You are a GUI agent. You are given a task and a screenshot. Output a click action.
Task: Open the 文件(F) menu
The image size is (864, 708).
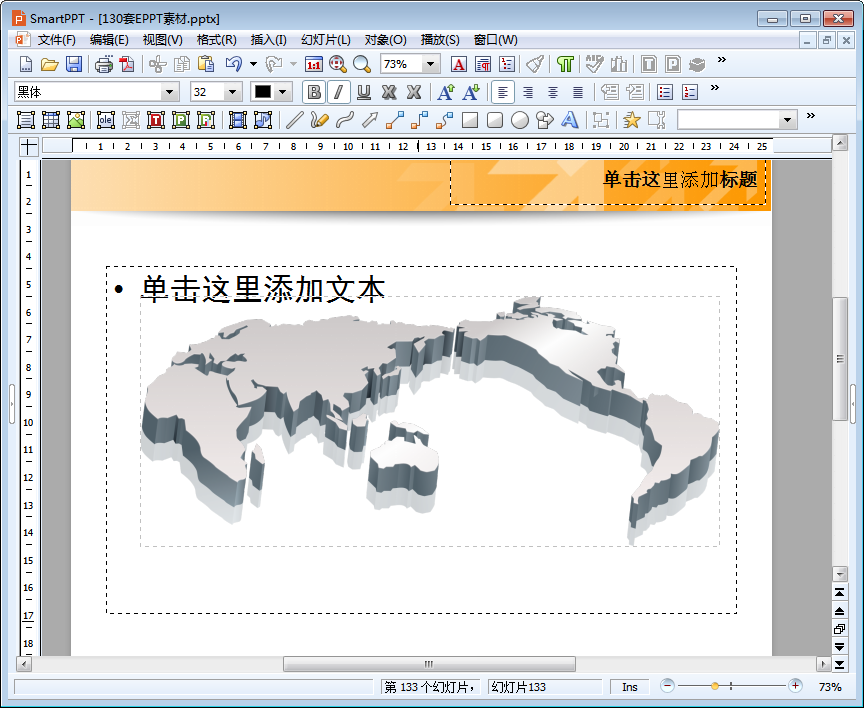click(x=56, y=40)
